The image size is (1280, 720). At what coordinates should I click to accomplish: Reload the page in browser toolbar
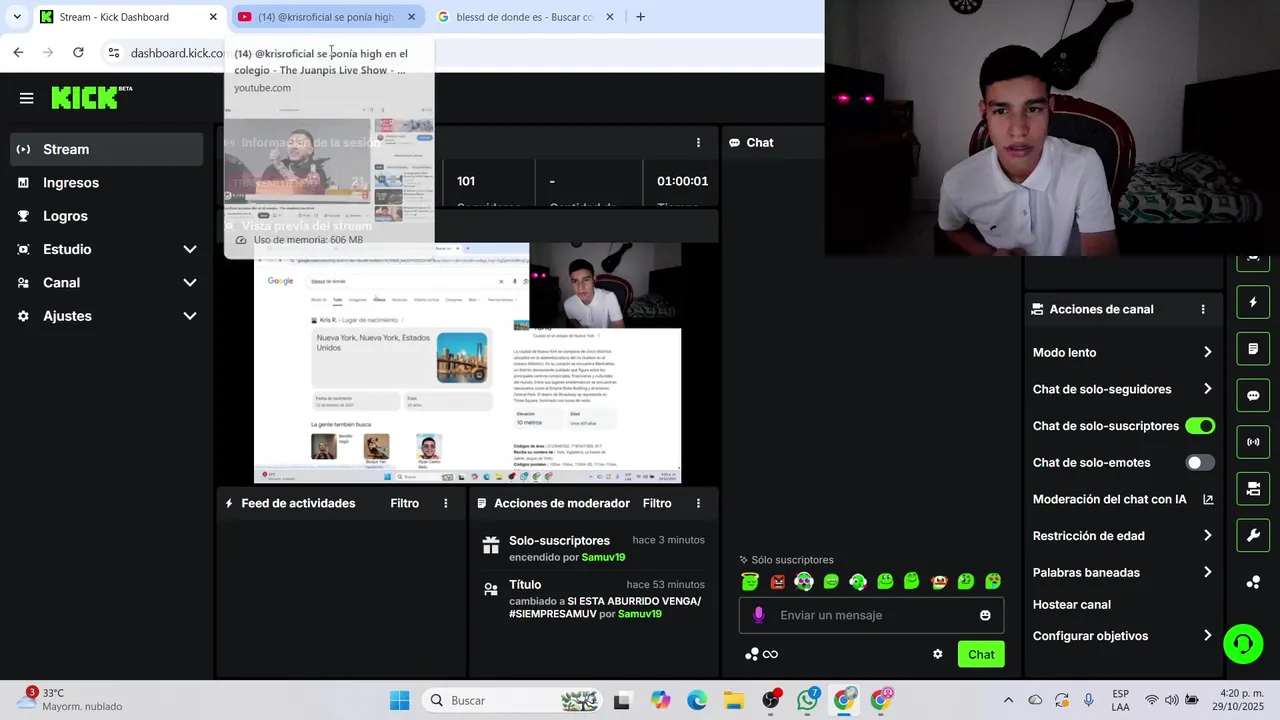pyautogui.click(x=78, y=52)
